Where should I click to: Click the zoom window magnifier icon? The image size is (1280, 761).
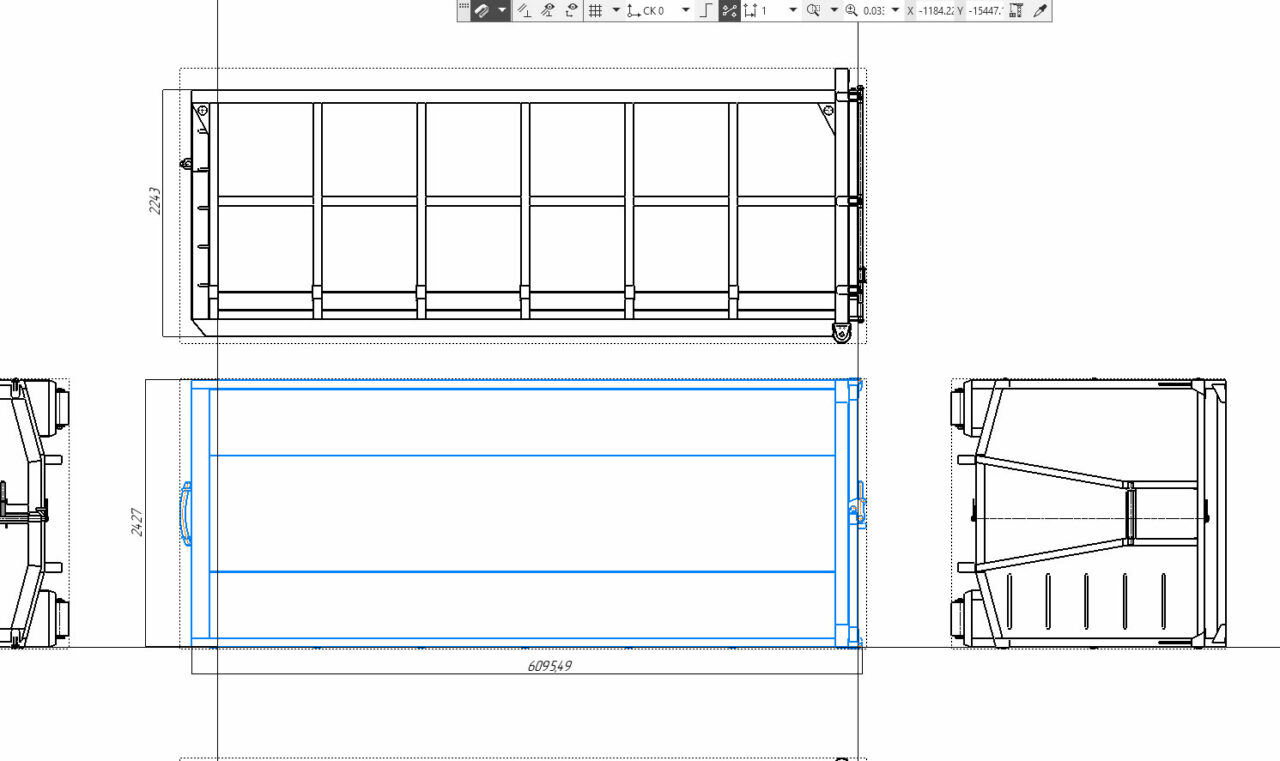[813, 11]
